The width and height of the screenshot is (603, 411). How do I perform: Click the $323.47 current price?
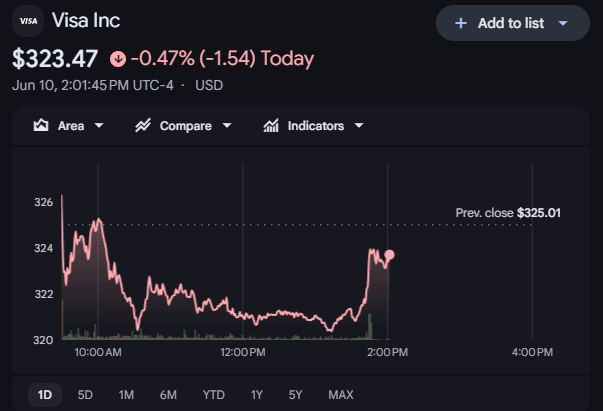click(55, 59)
